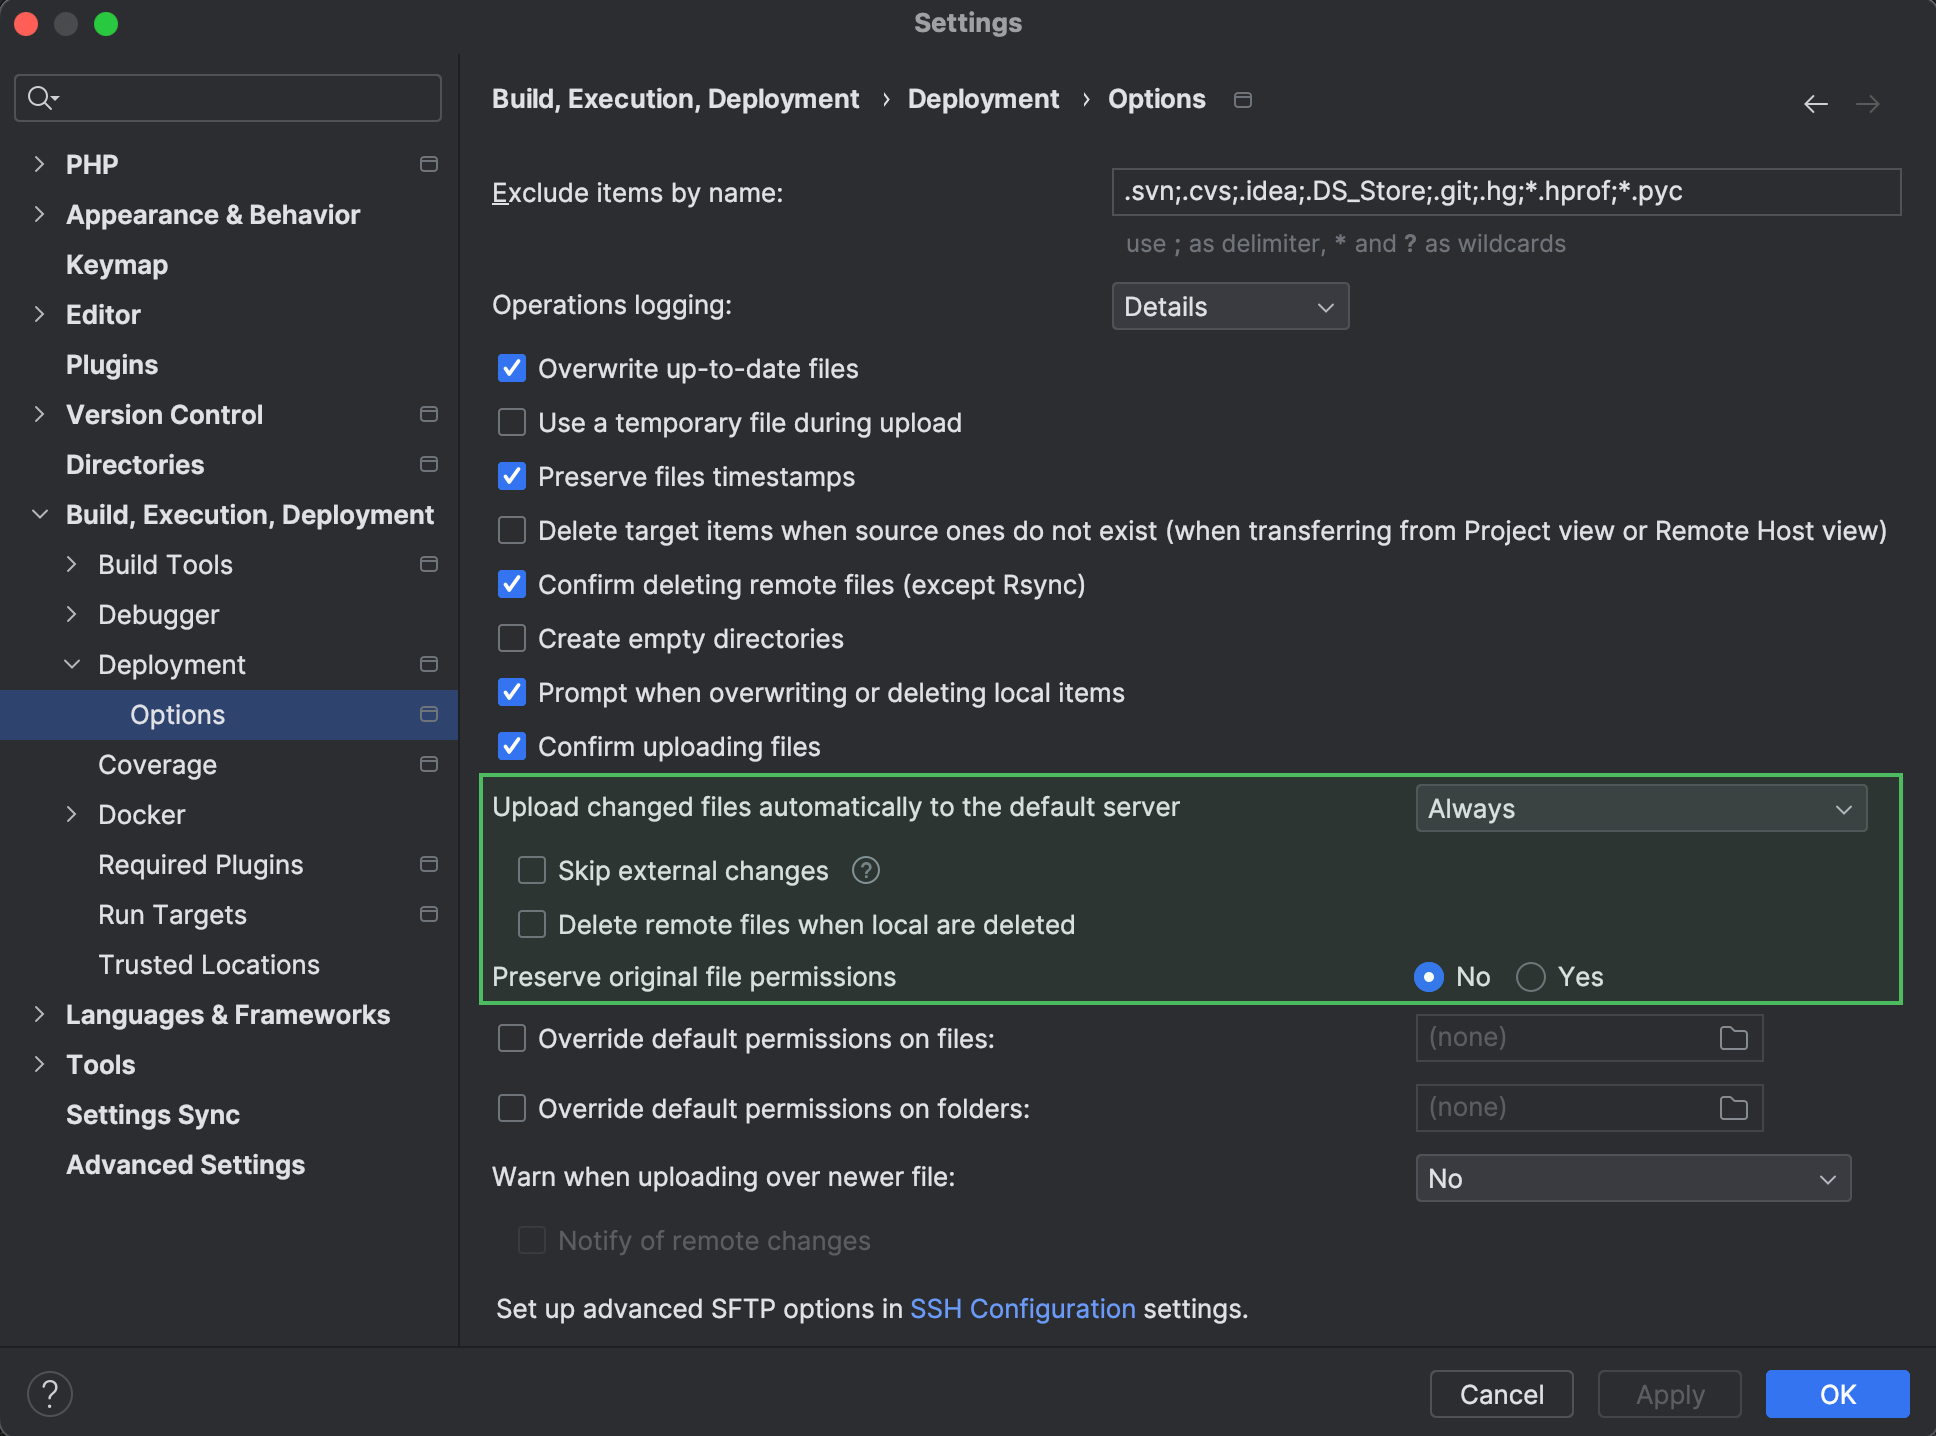
Task: Click the Apply button
Action: click(x=1668, y=1393)
